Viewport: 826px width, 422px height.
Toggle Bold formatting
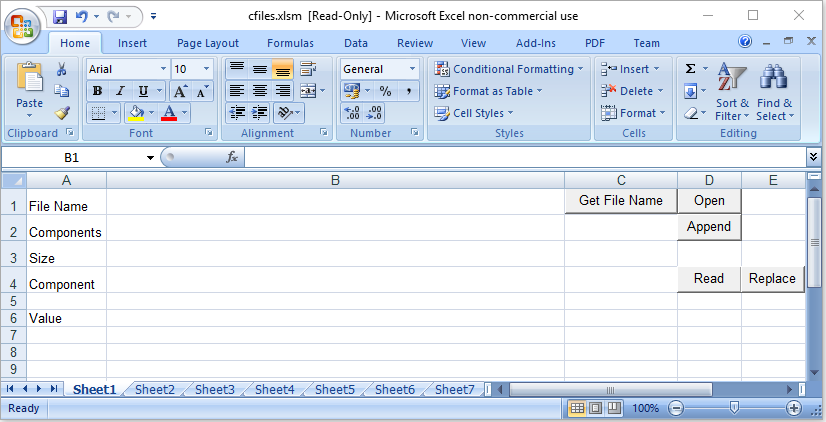point(98,91)
